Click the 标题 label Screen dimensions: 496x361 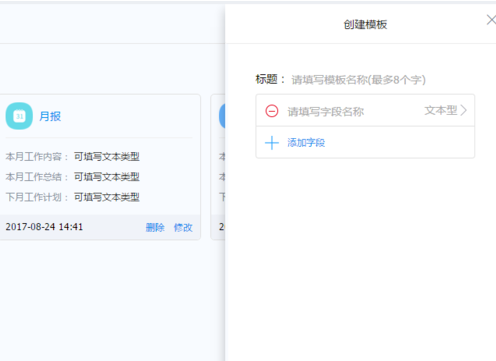coord(270,79)
